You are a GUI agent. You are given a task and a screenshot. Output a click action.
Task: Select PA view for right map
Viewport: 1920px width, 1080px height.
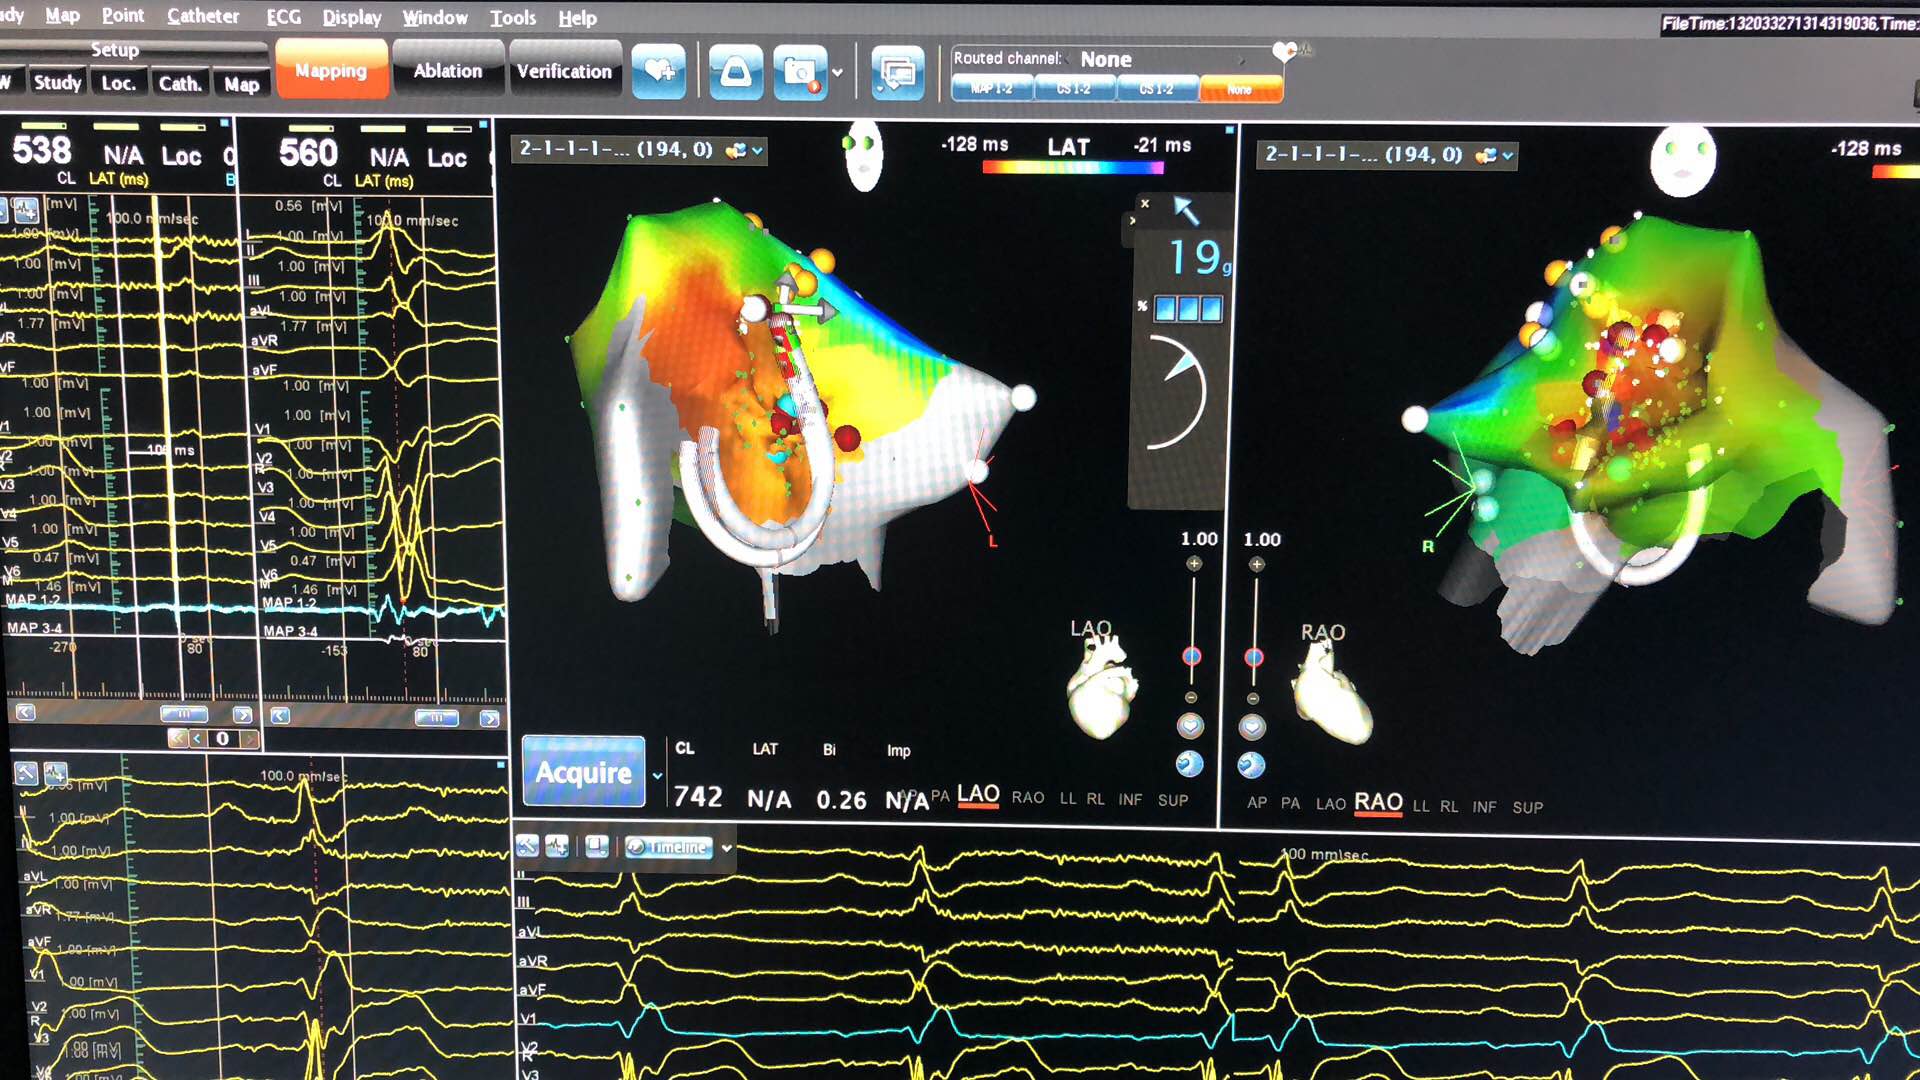coord(1291,804)
